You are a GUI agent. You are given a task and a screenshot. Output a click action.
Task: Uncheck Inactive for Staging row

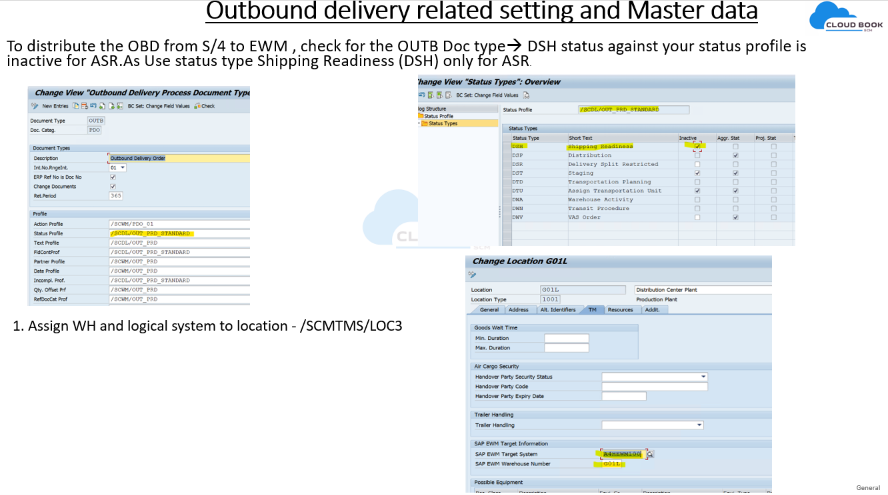coord(697,173)
